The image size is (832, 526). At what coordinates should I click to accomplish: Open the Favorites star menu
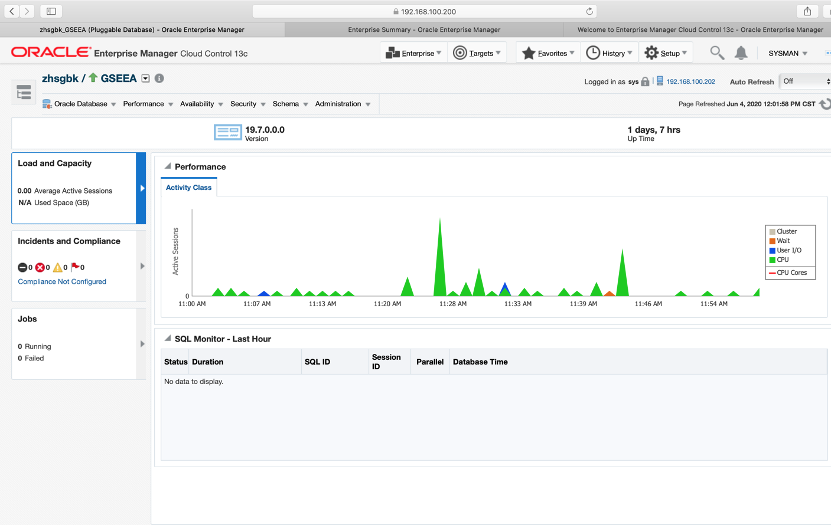pyautogui.click(x=548, y=53)
